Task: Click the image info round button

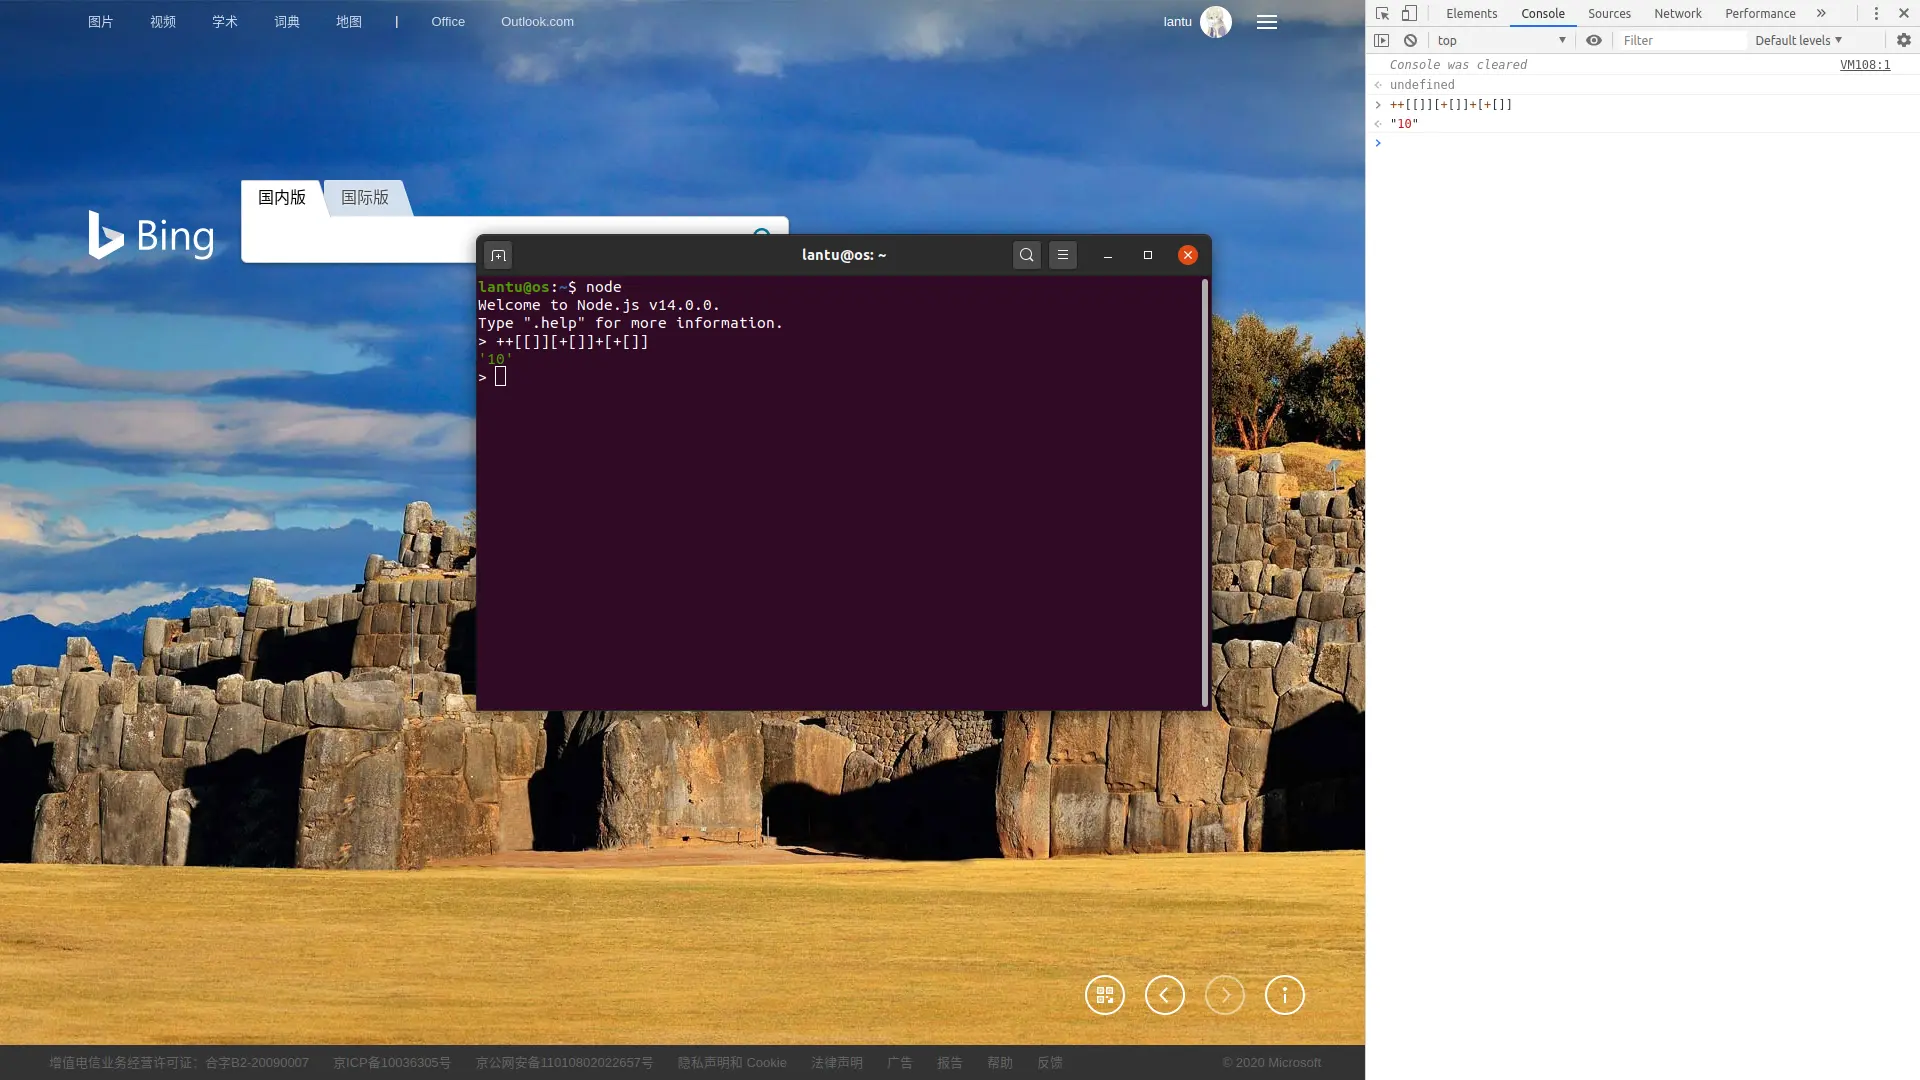Action: tap(1284, 995)
